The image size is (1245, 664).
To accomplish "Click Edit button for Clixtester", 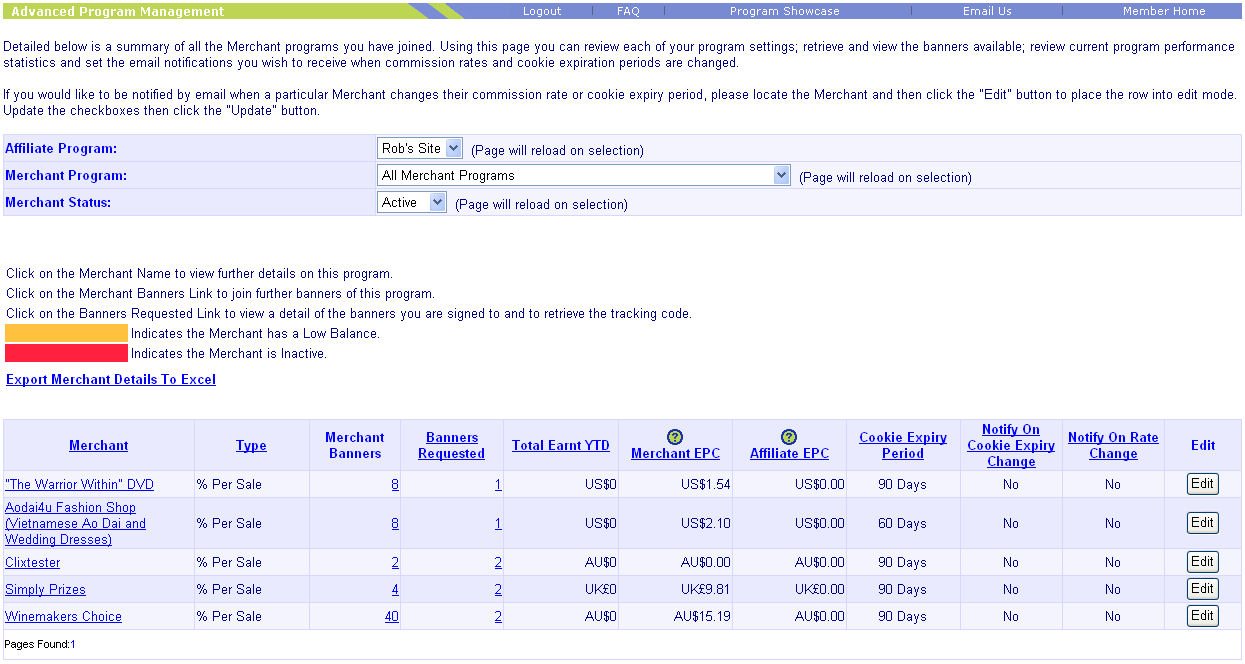I will click(1202, 562).
